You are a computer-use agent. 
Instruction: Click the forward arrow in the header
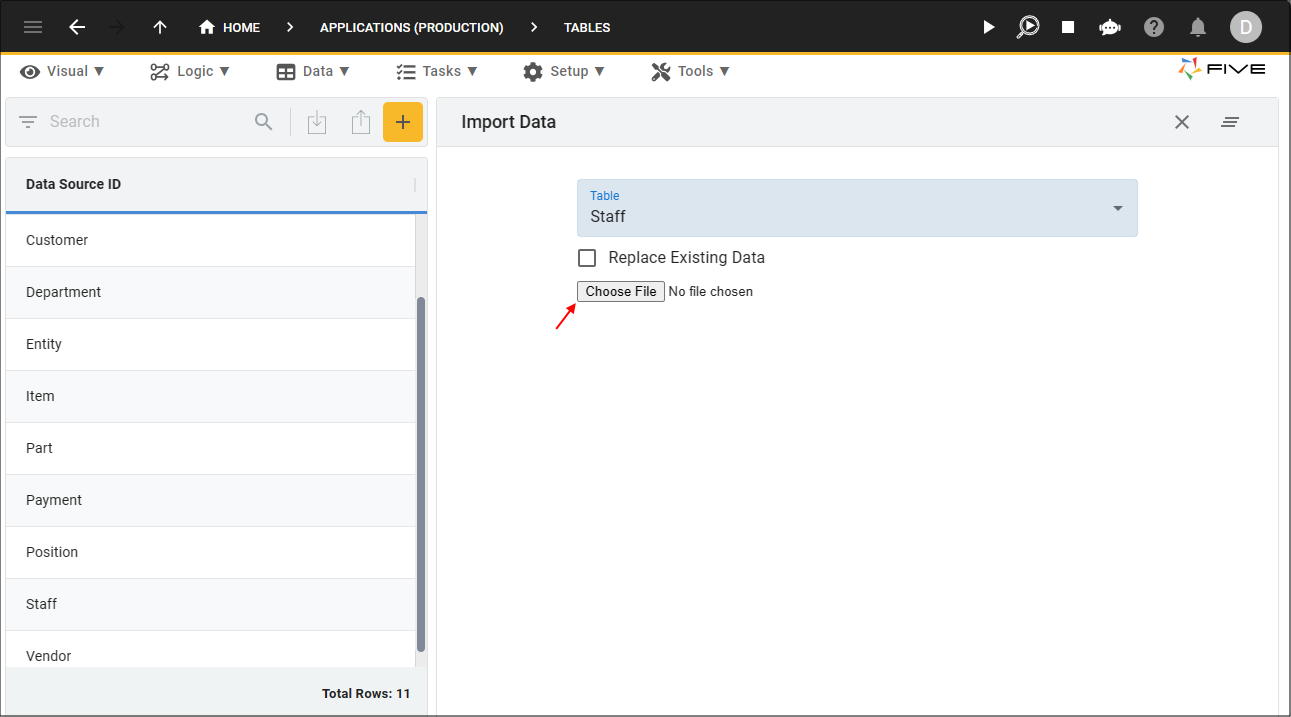click(x=118, y=27)
